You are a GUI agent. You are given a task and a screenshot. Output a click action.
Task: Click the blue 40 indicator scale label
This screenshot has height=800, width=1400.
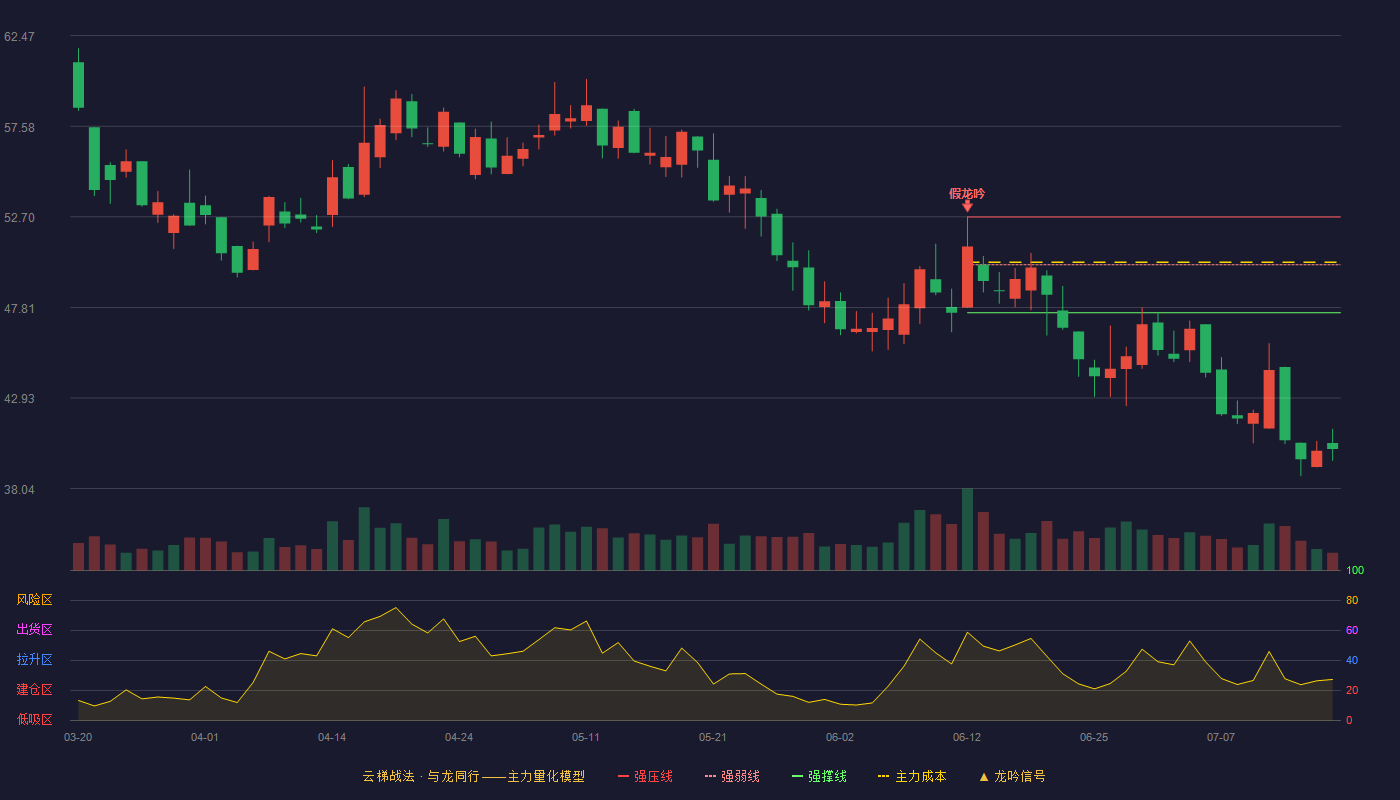(1352, 661)
